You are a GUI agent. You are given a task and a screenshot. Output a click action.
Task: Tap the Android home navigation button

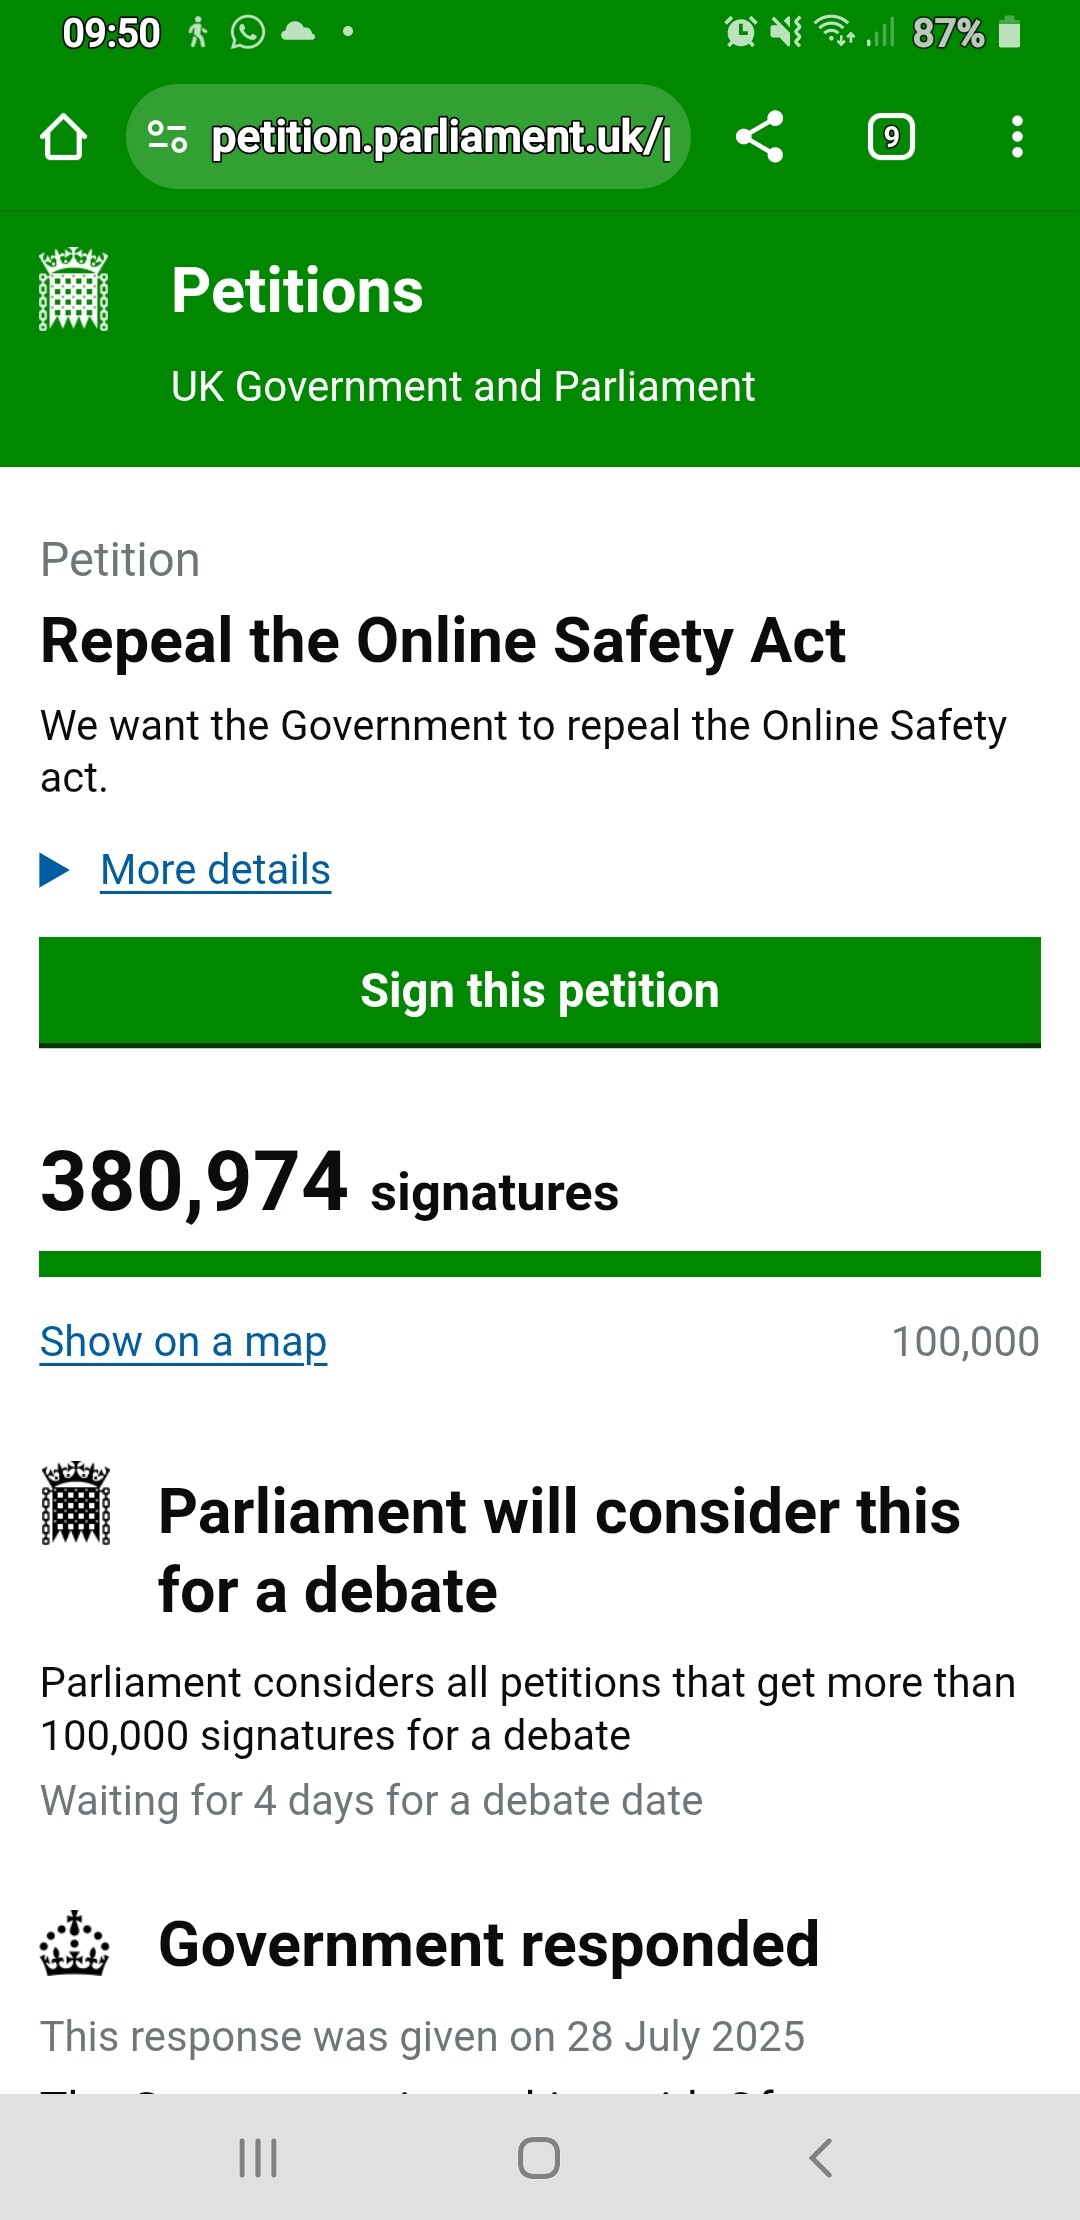coord(539,2158)
